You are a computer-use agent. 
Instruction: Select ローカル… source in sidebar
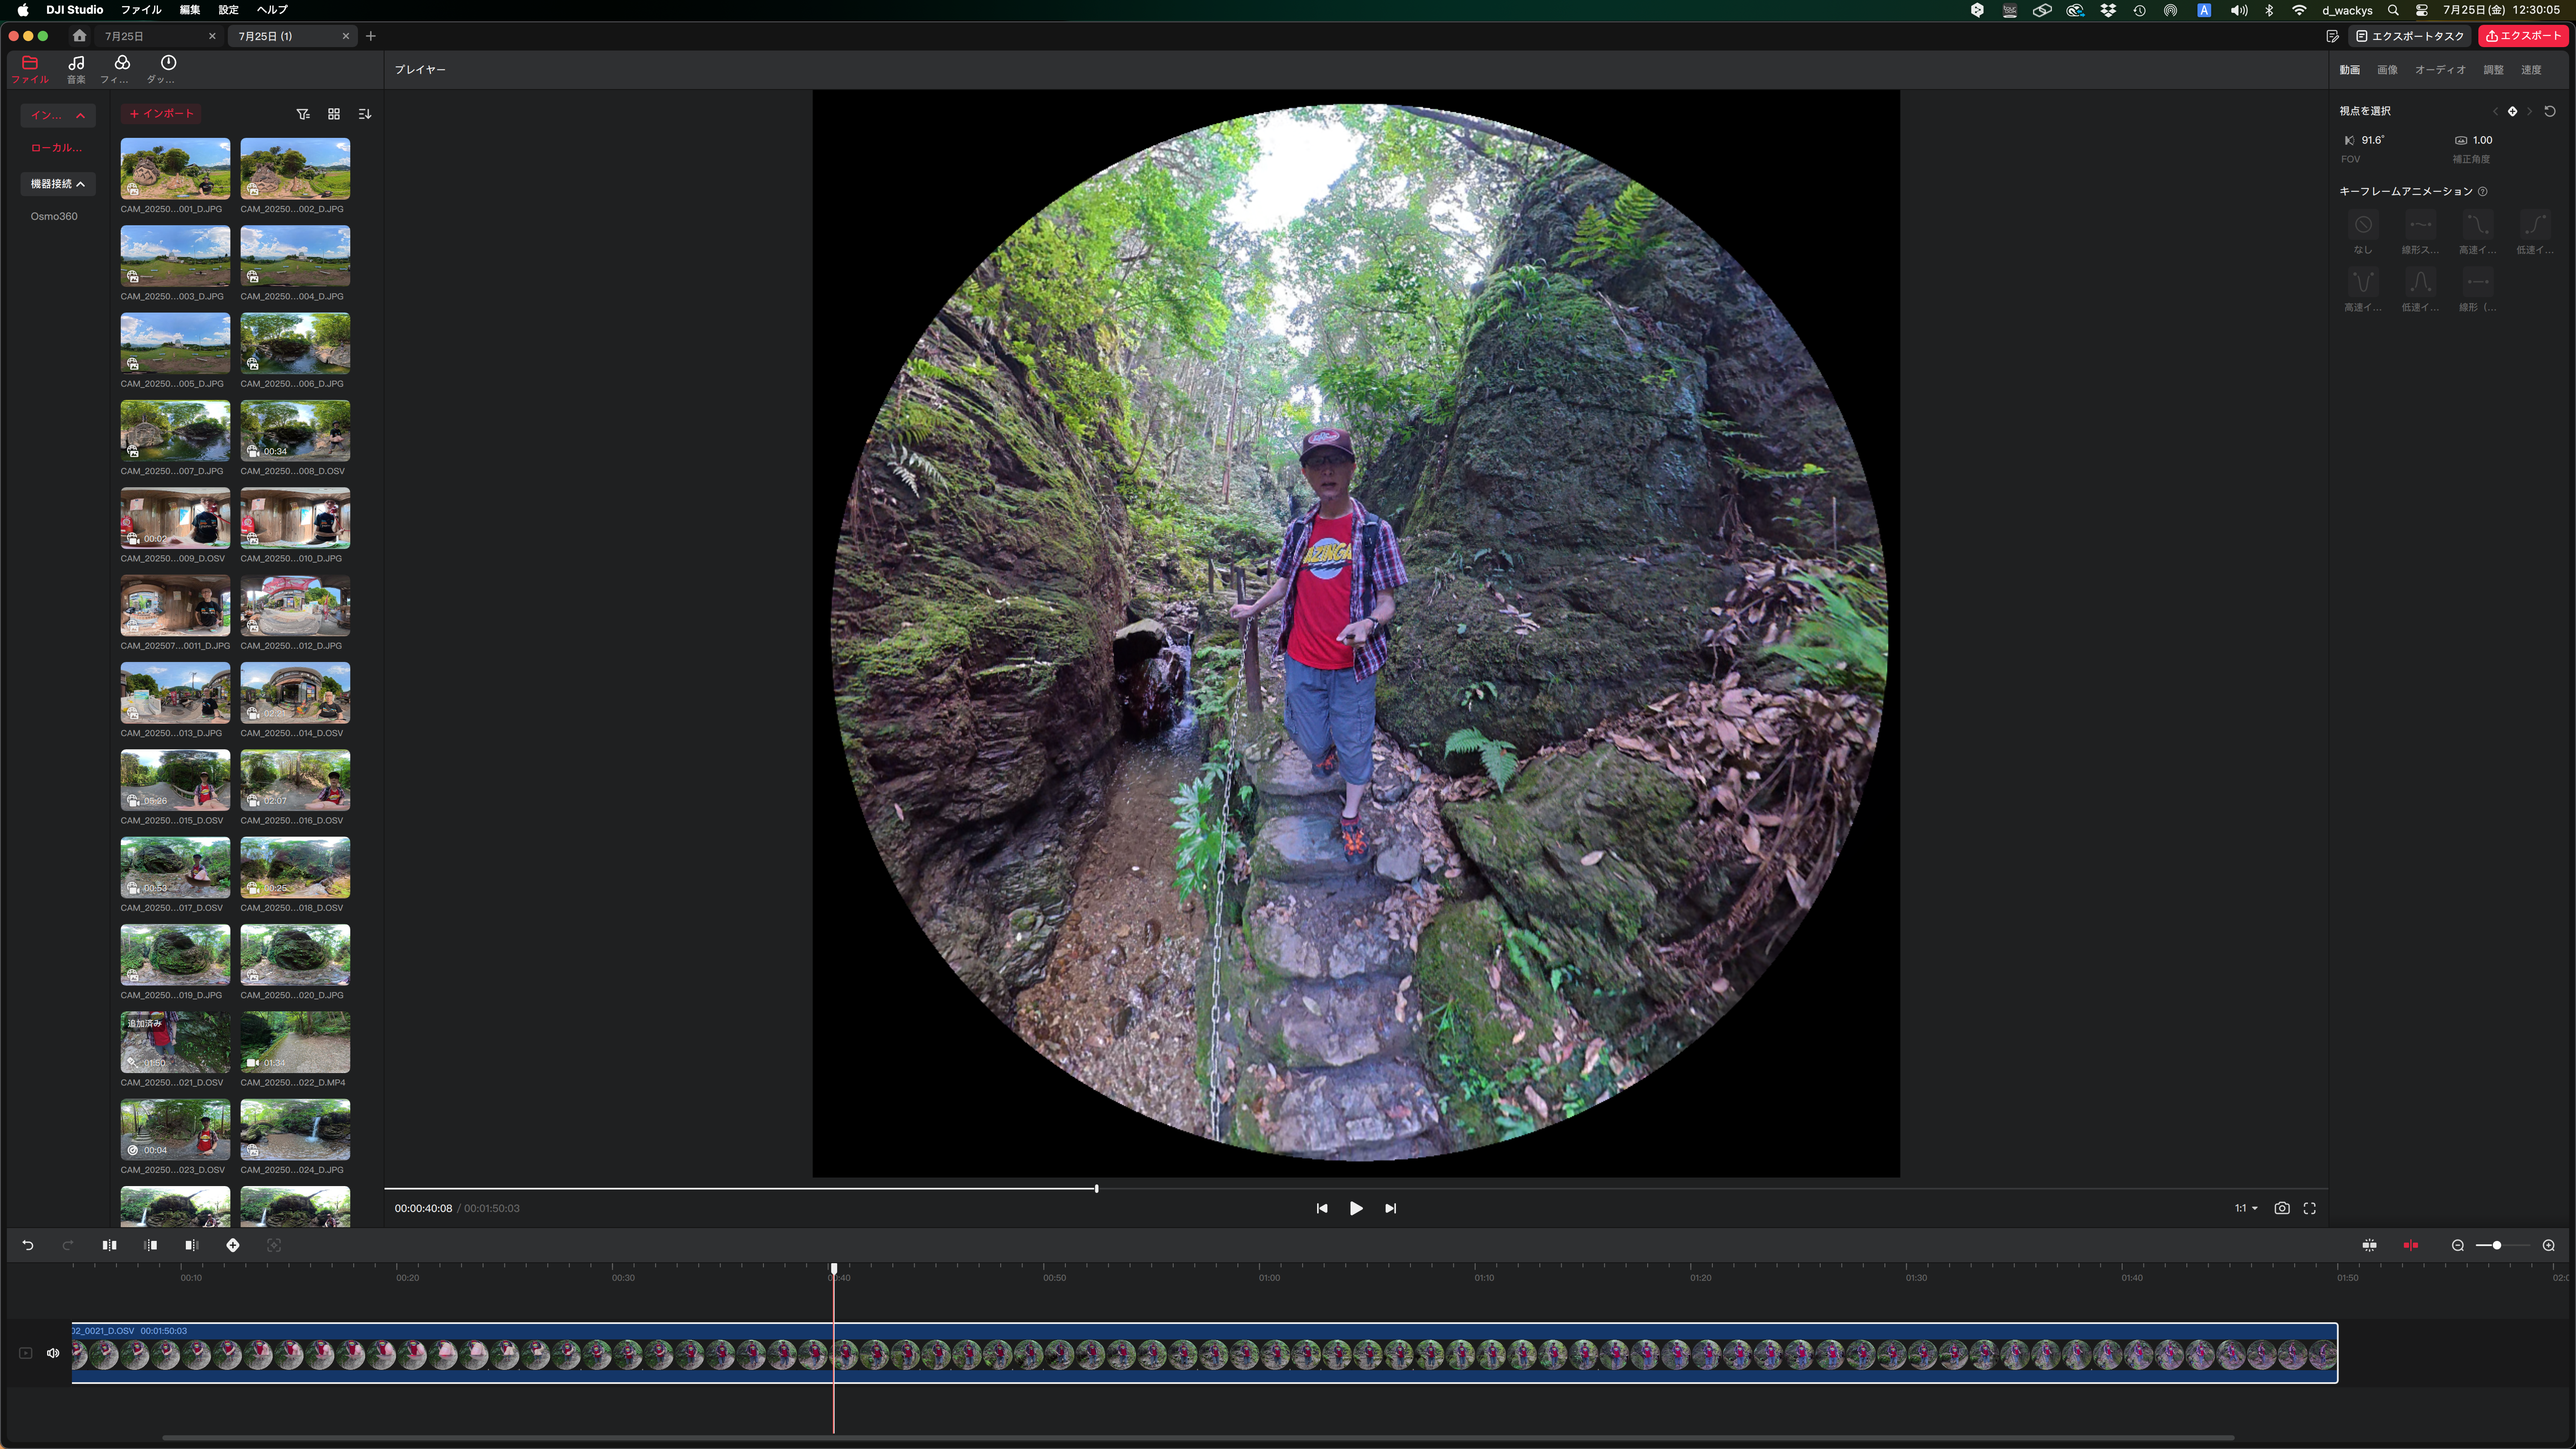tap(56, 148)
